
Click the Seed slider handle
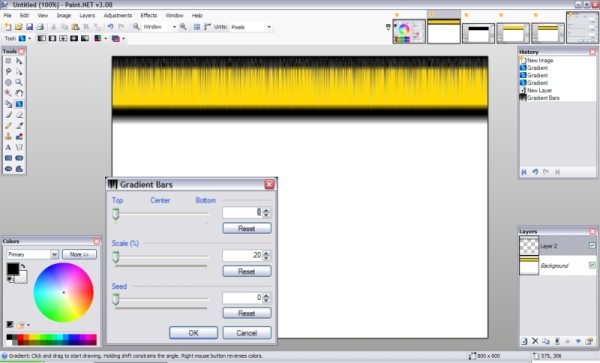click(116, 300)
